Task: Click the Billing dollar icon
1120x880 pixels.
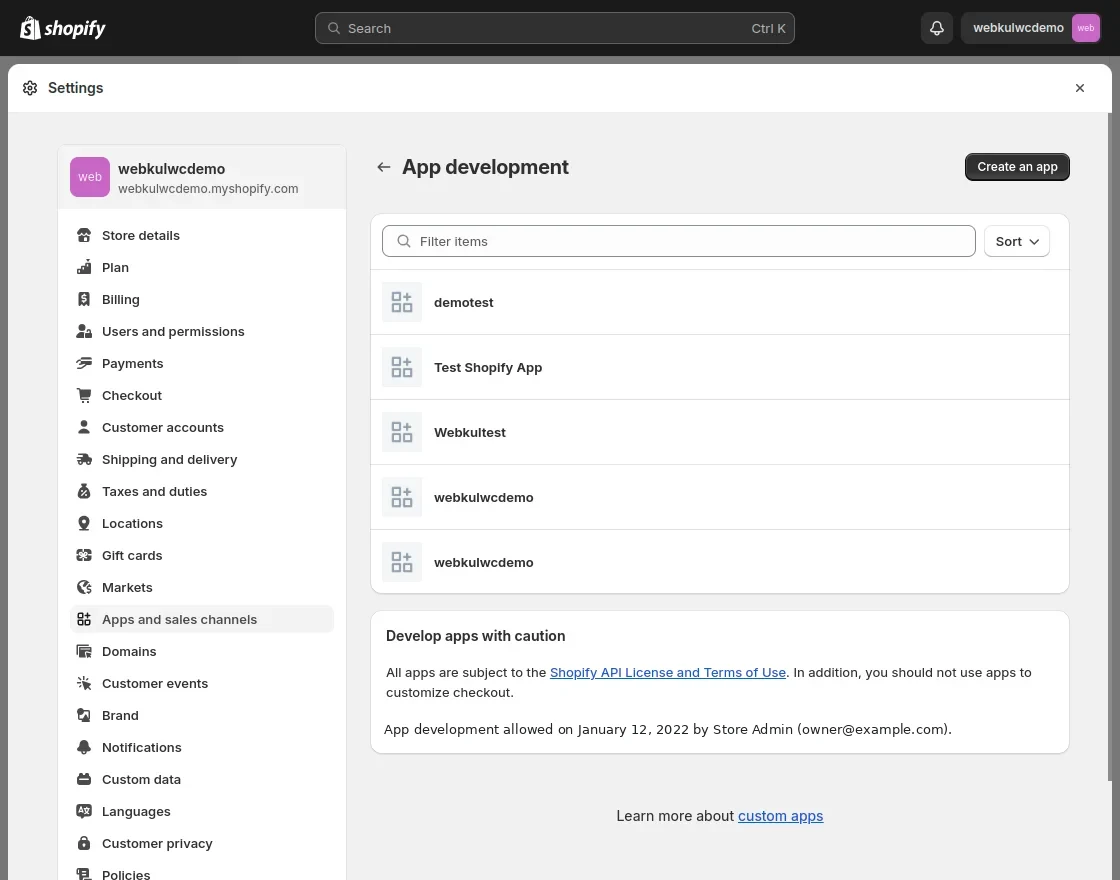Action: 84,299
